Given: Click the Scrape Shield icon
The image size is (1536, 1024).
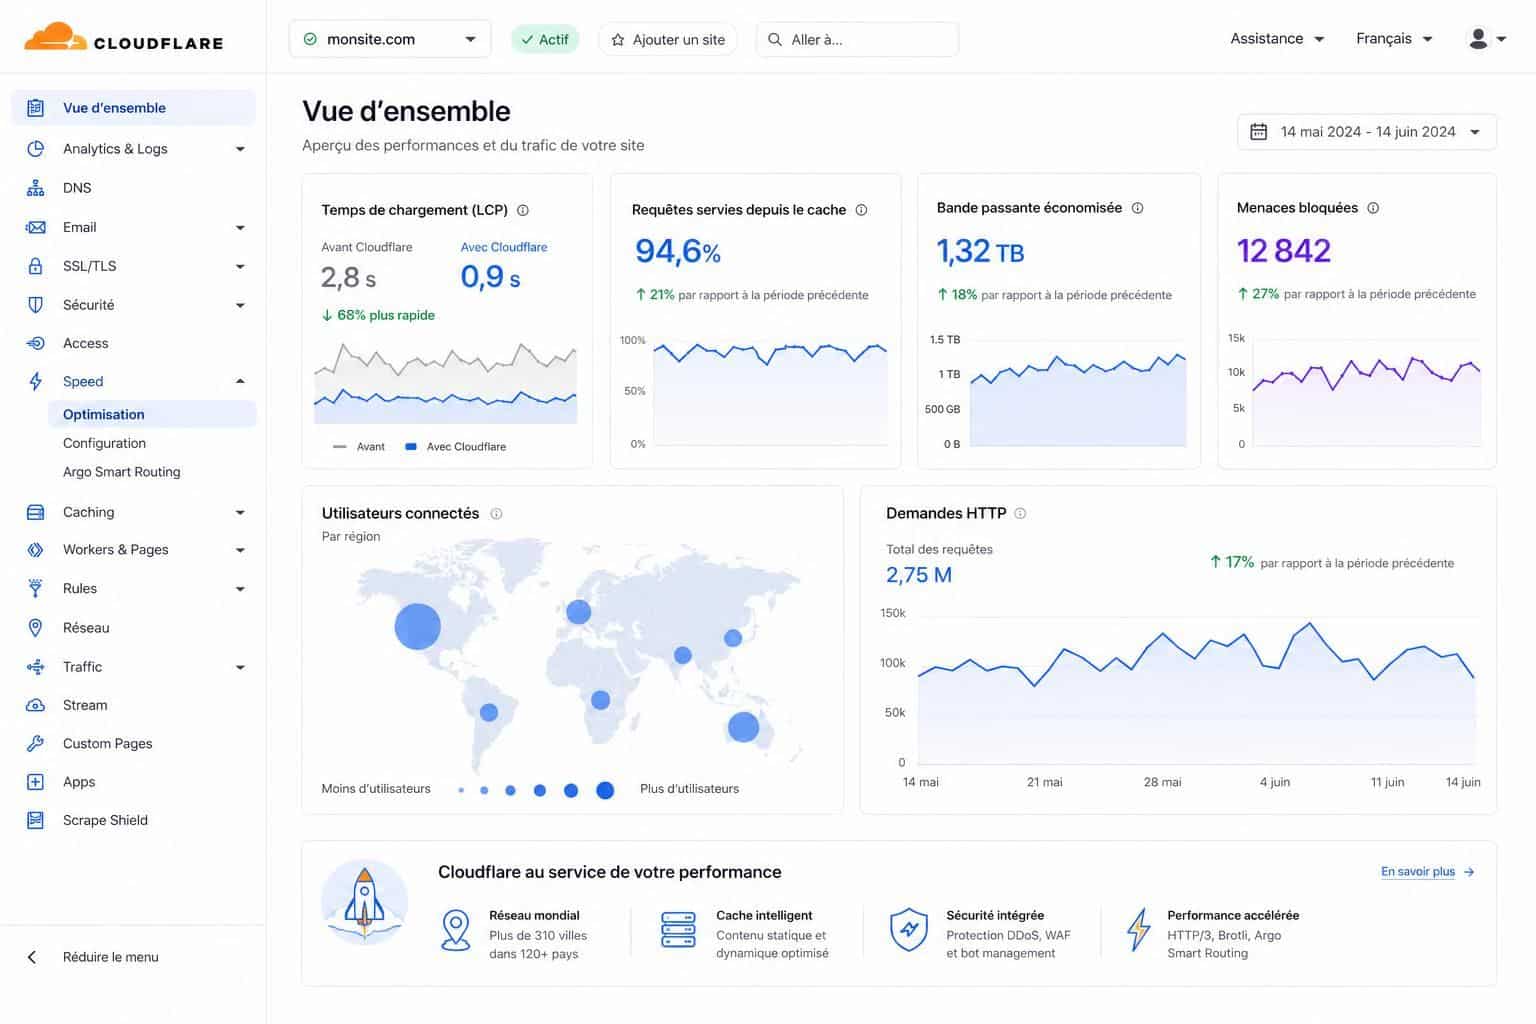Looking at the screenshot, I should tap(35, 820).
